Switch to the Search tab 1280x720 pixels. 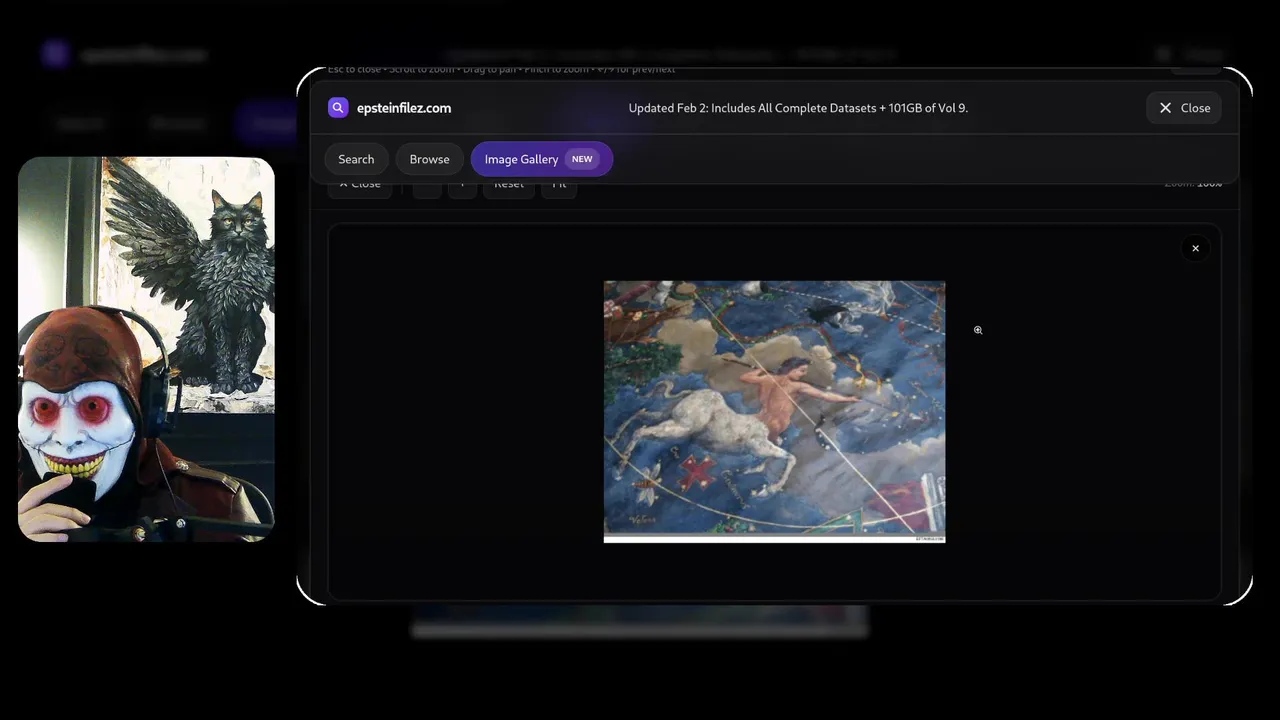coord(356,159)
